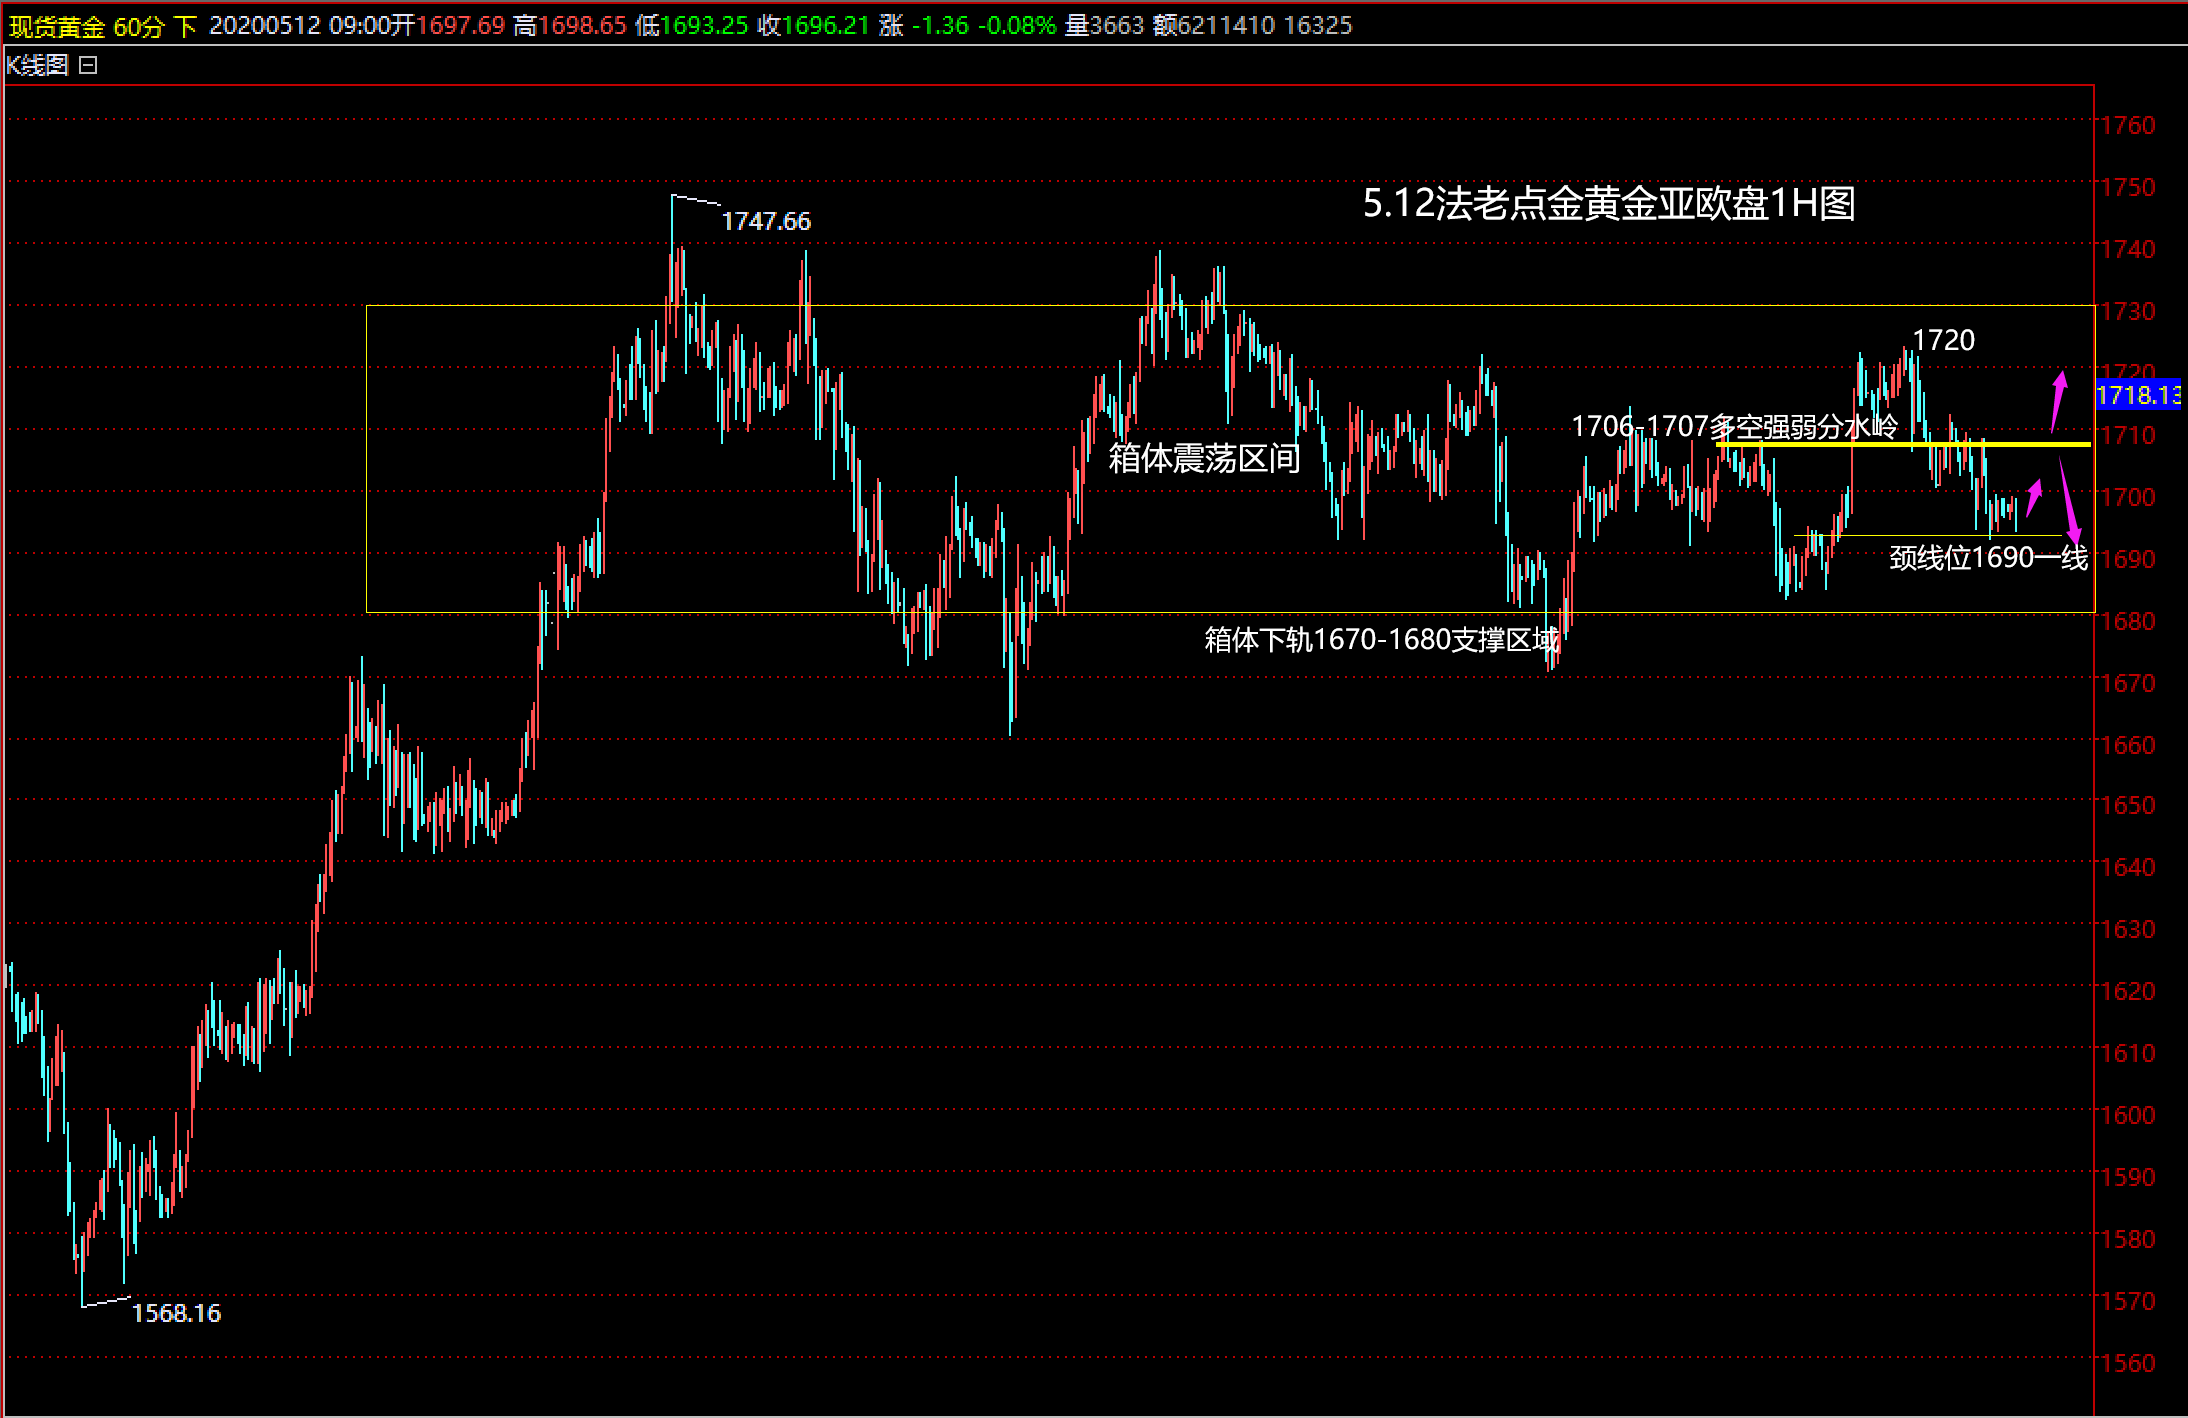Click the blue 1718.13 price tag
The image size is (2188, 1418).
point(2137,395)
